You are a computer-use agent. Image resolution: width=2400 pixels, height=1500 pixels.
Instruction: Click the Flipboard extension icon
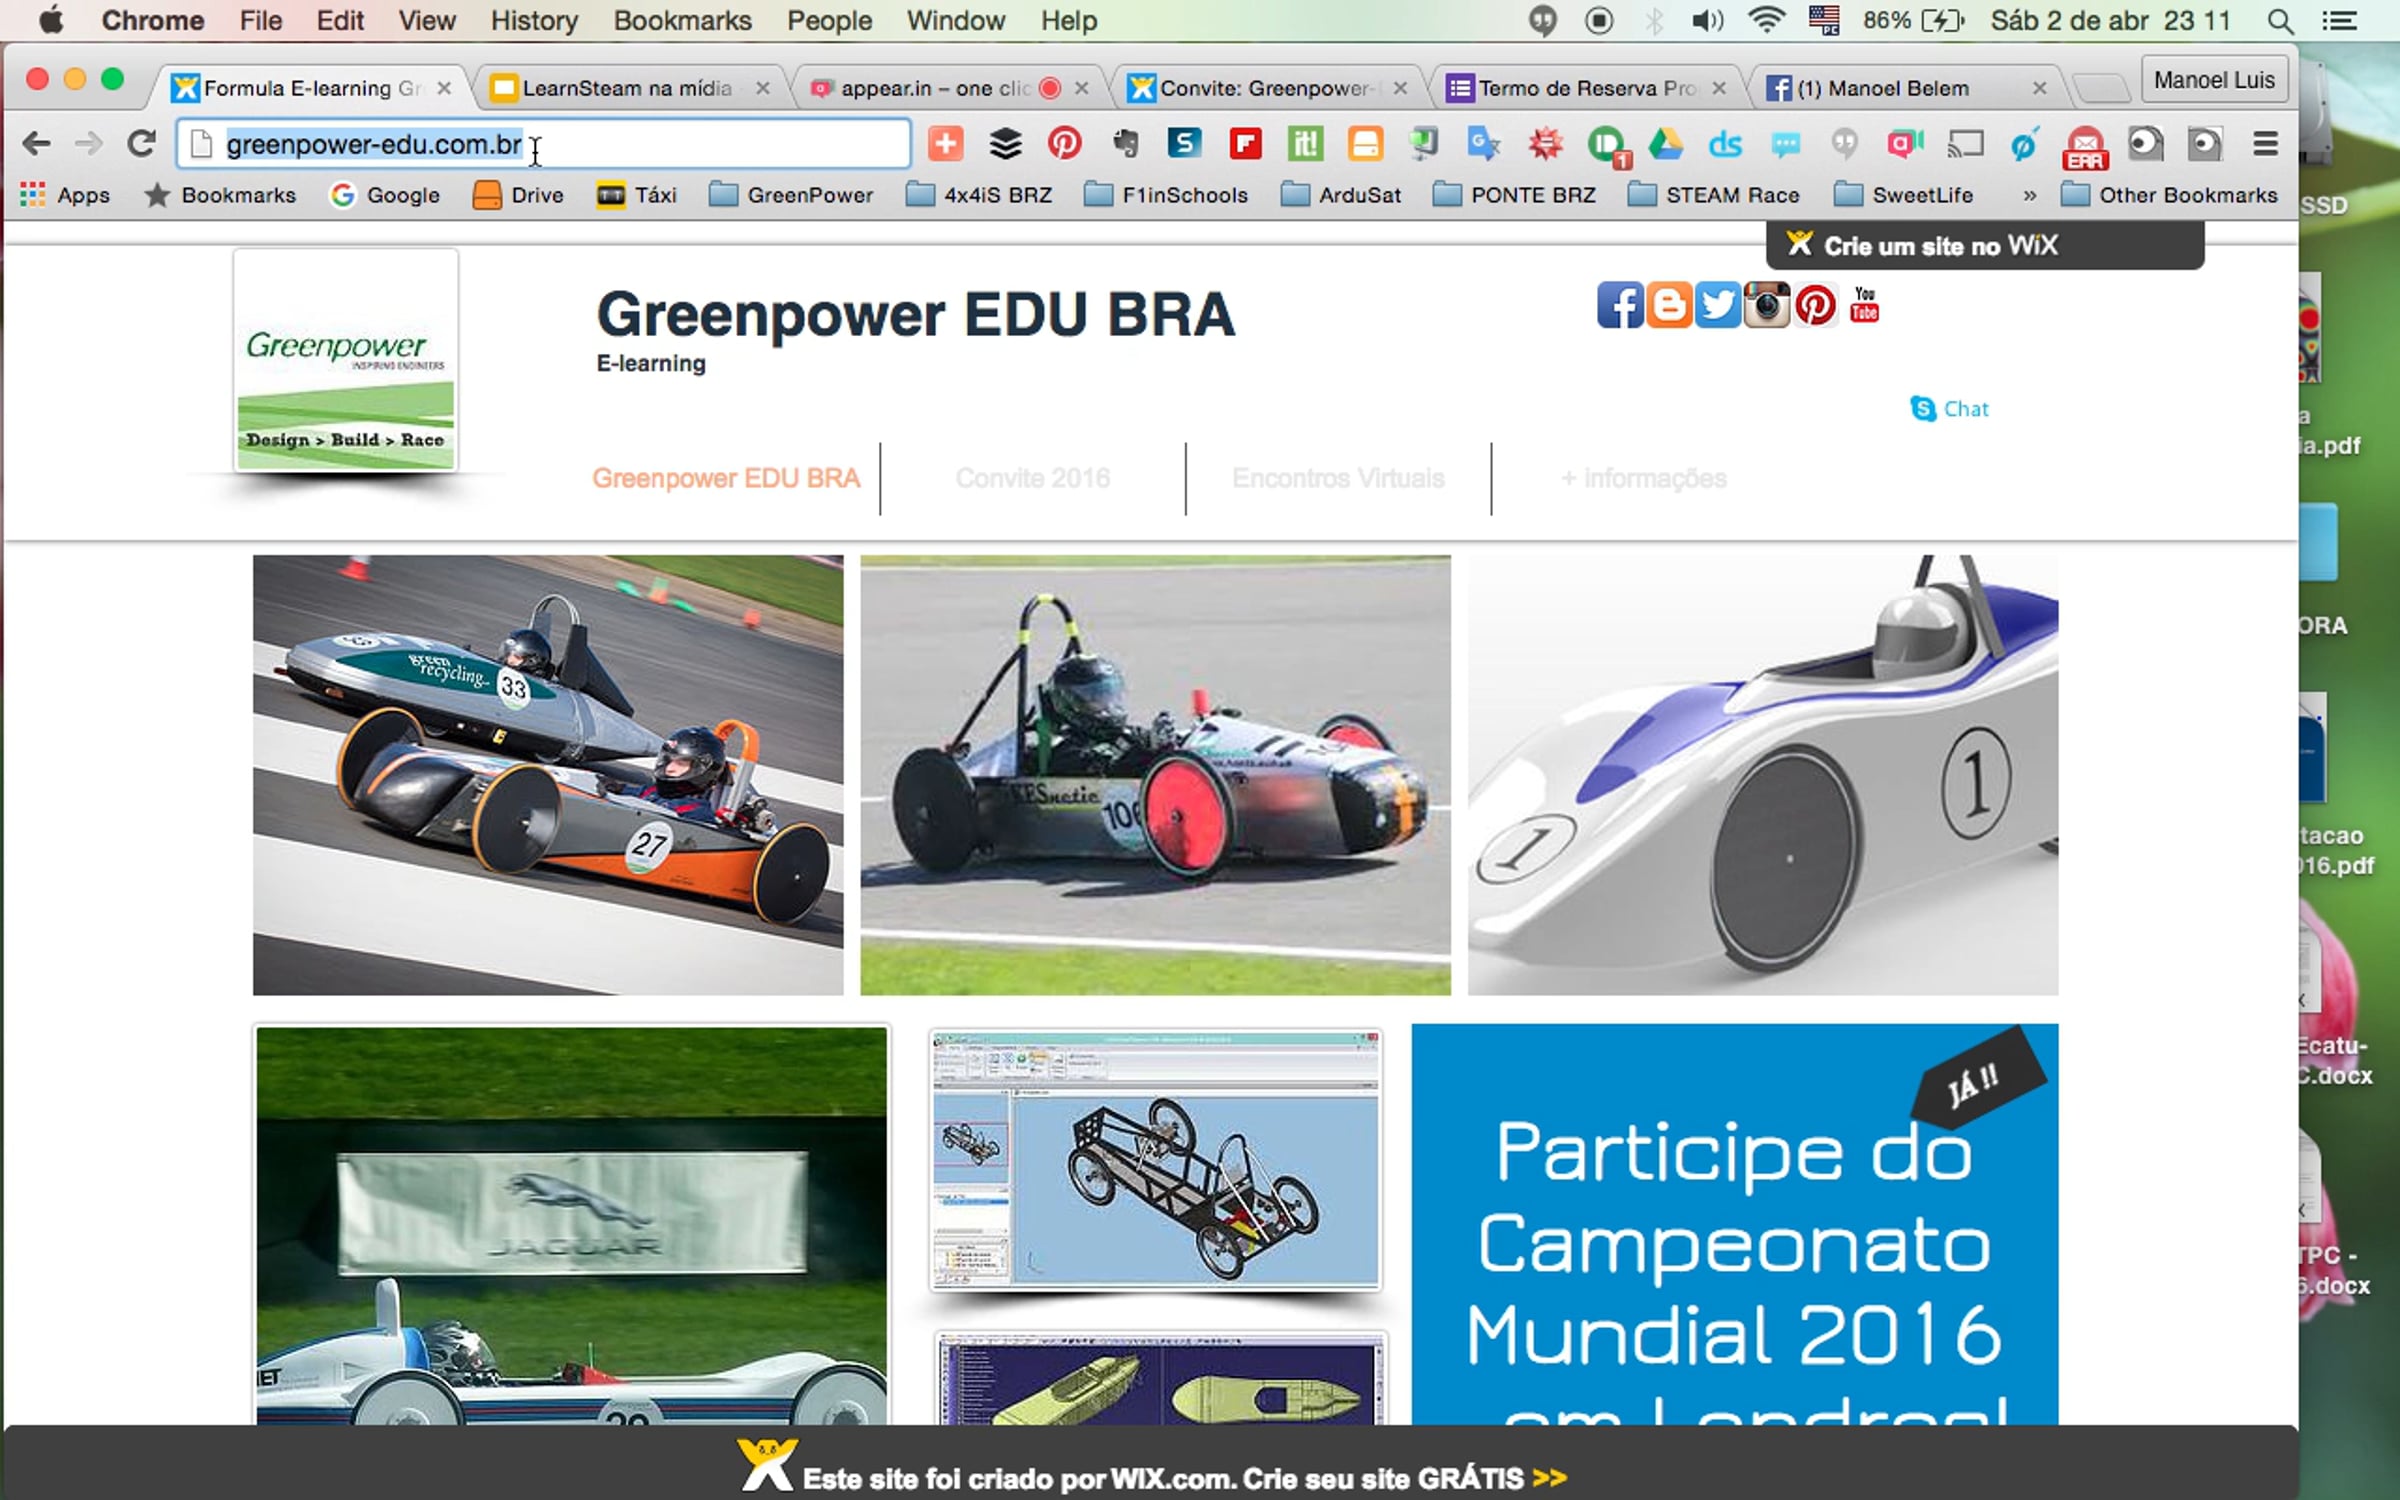tap(1245, 144)
